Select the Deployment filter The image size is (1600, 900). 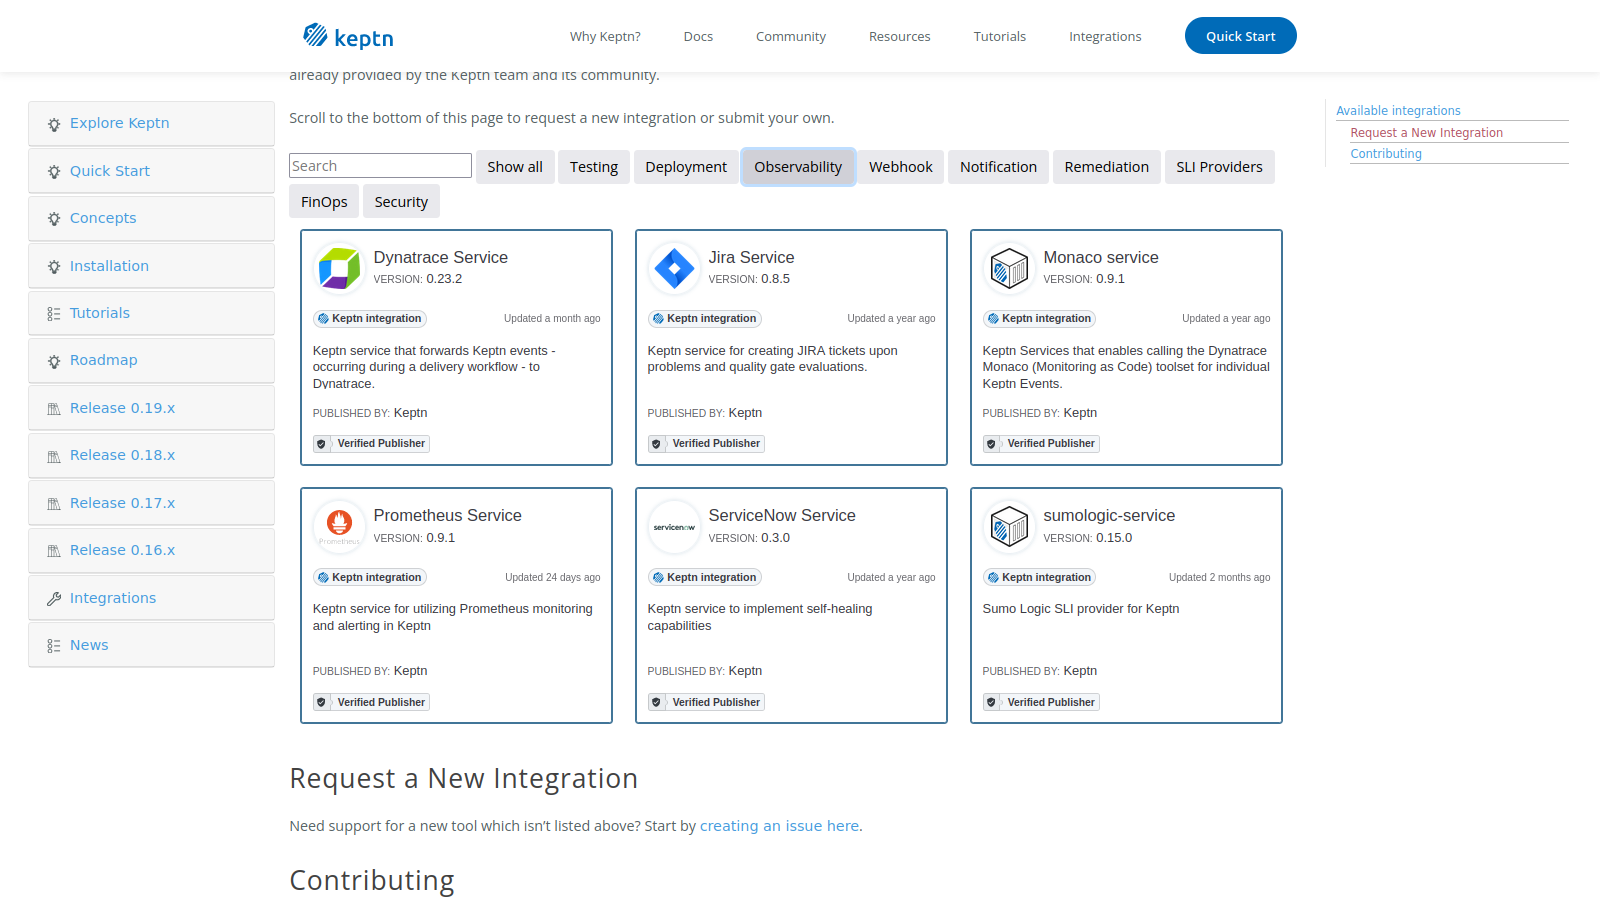pos(686,167)
